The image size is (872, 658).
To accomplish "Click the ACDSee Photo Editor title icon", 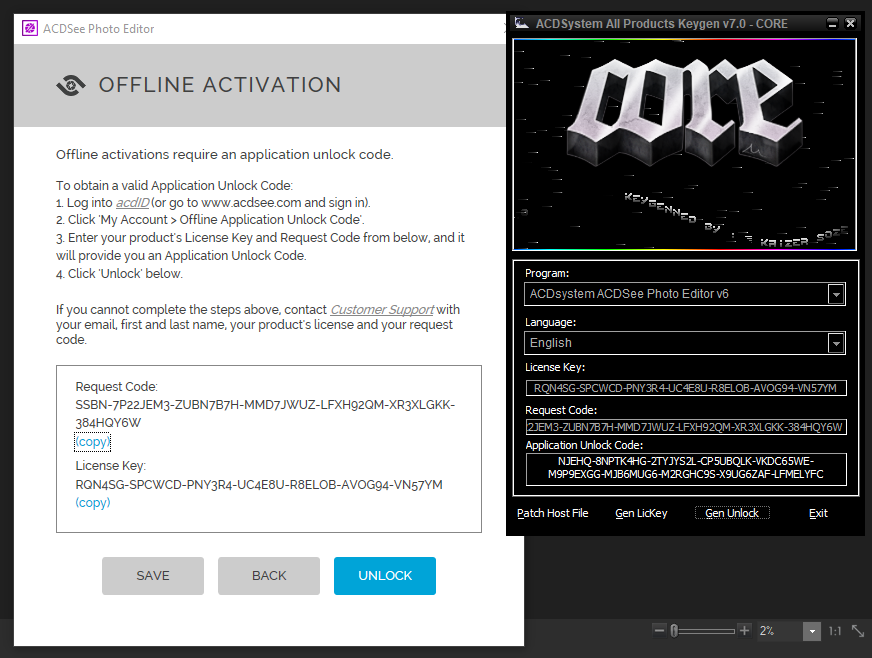I will point(29,28).
